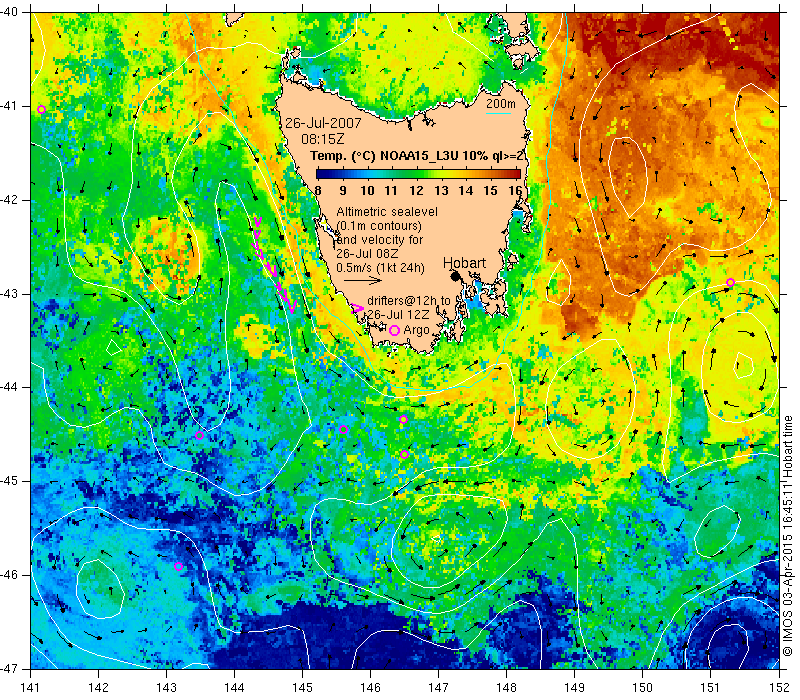The image size is (800, 700).
Task: Click the 'drifters@12h to' text
Action: coord(409,301)
